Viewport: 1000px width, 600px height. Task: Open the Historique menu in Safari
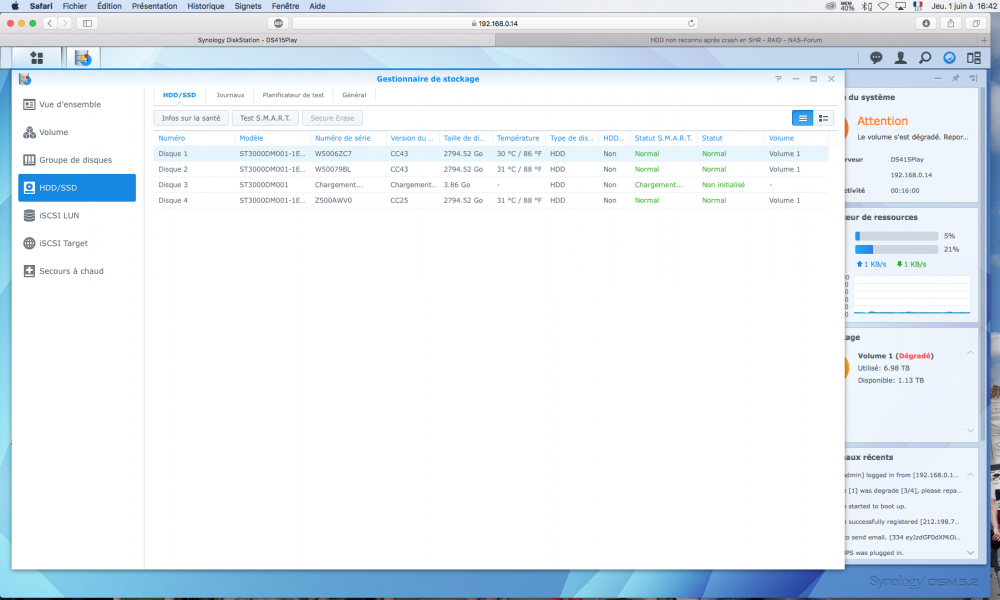coord(205,6)
